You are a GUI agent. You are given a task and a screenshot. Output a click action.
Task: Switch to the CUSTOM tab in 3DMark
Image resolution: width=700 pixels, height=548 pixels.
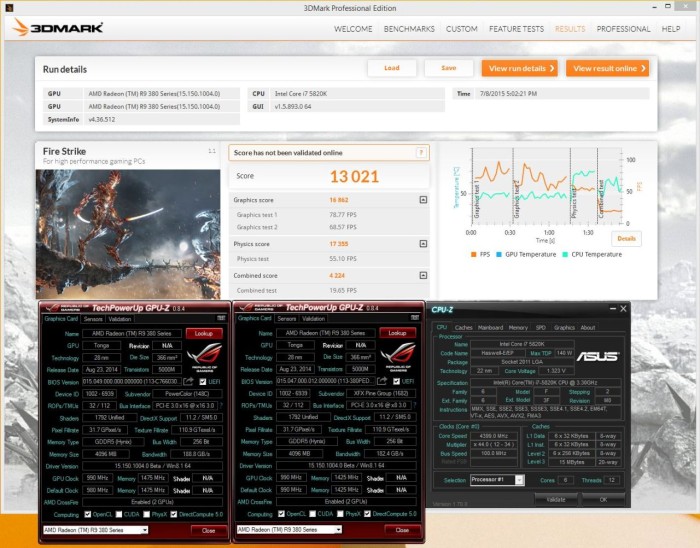coord(462,29)
